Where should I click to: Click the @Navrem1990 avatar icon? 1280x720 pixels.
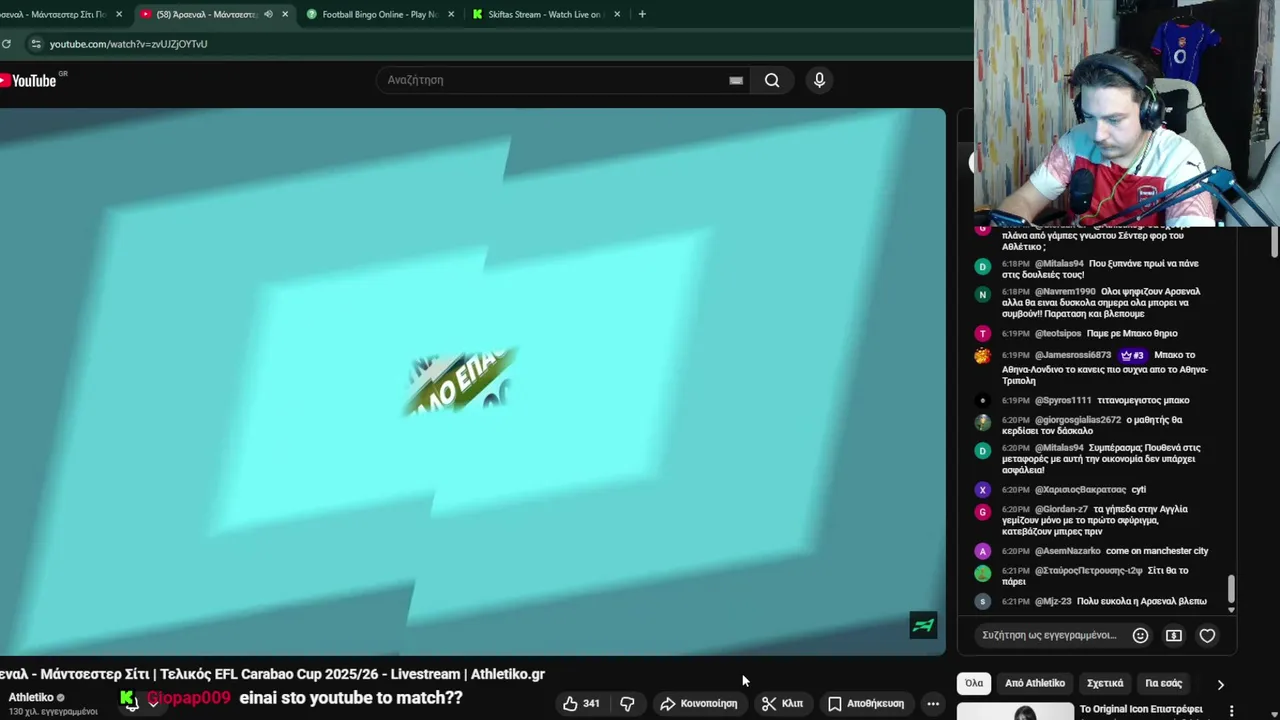(982, 294)
